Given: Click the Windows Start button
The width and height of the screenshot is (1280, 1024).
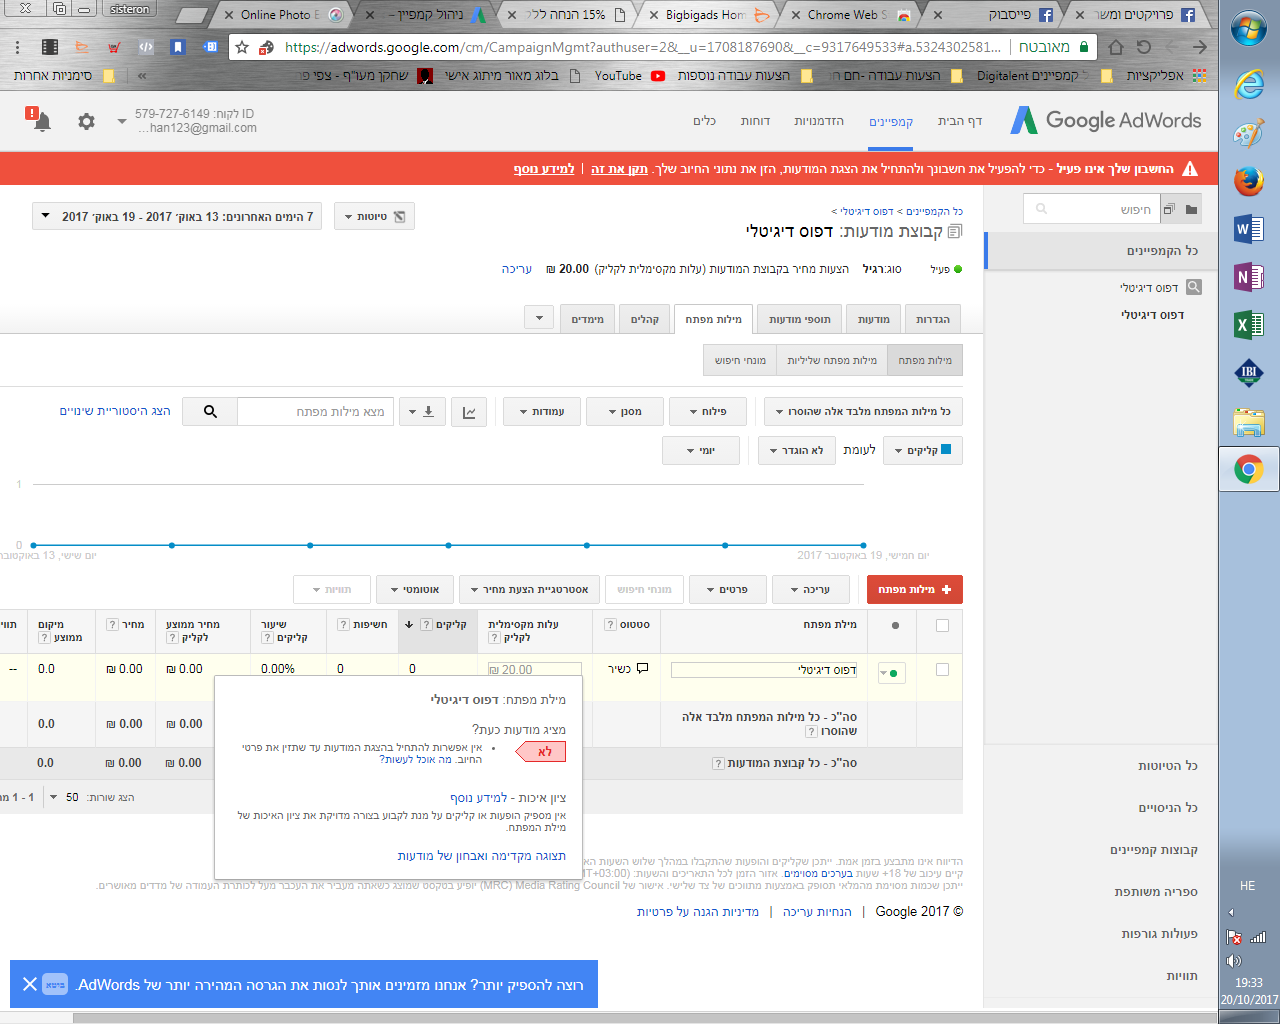Looking at the screenshot, I should (1249, 30).
